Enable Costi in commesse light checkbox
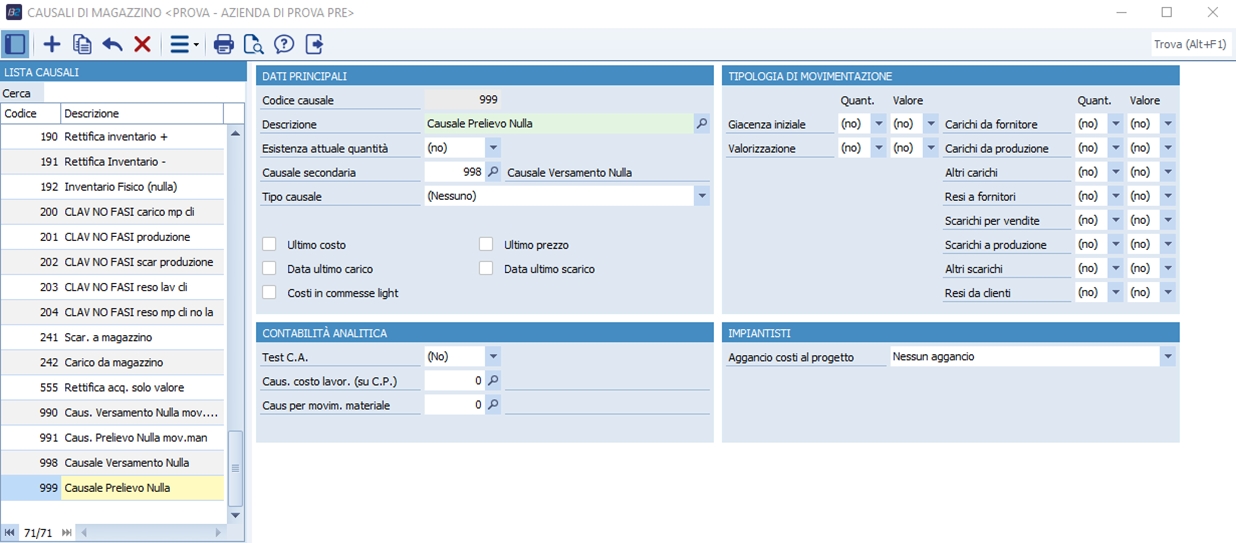Screen dimensions: 1236x543 pos(269,292)
